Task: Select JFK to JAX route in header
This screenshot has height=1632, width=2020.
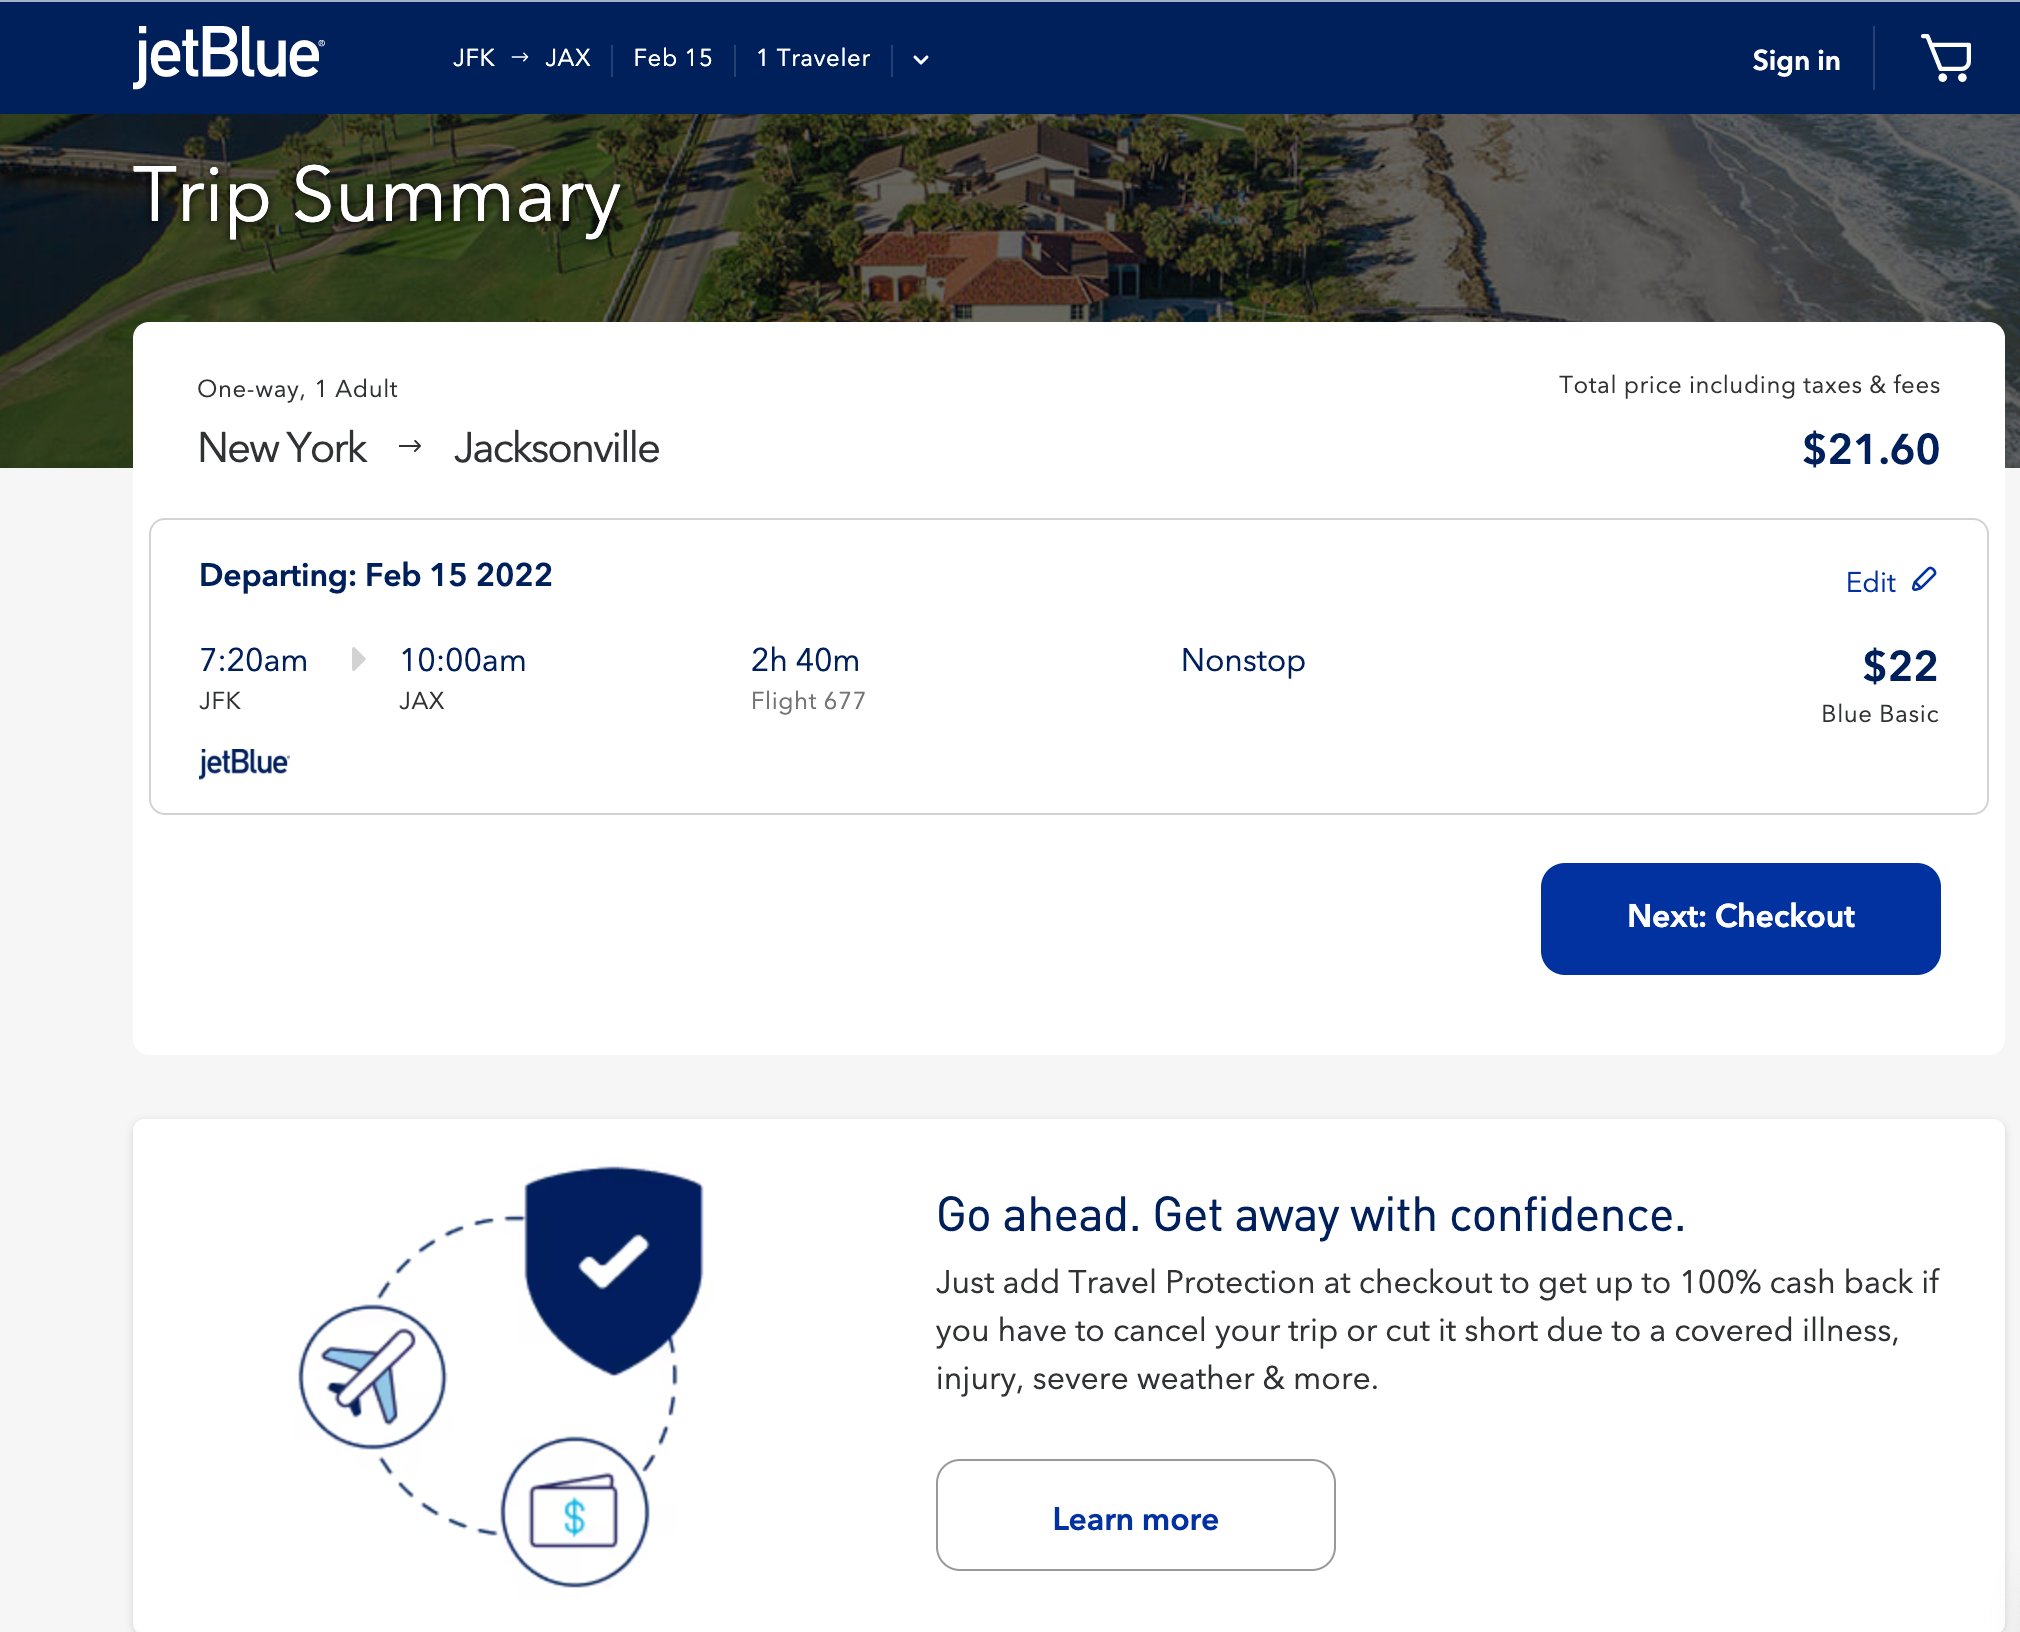Action: pyautogui.click(x=521, y=58)
